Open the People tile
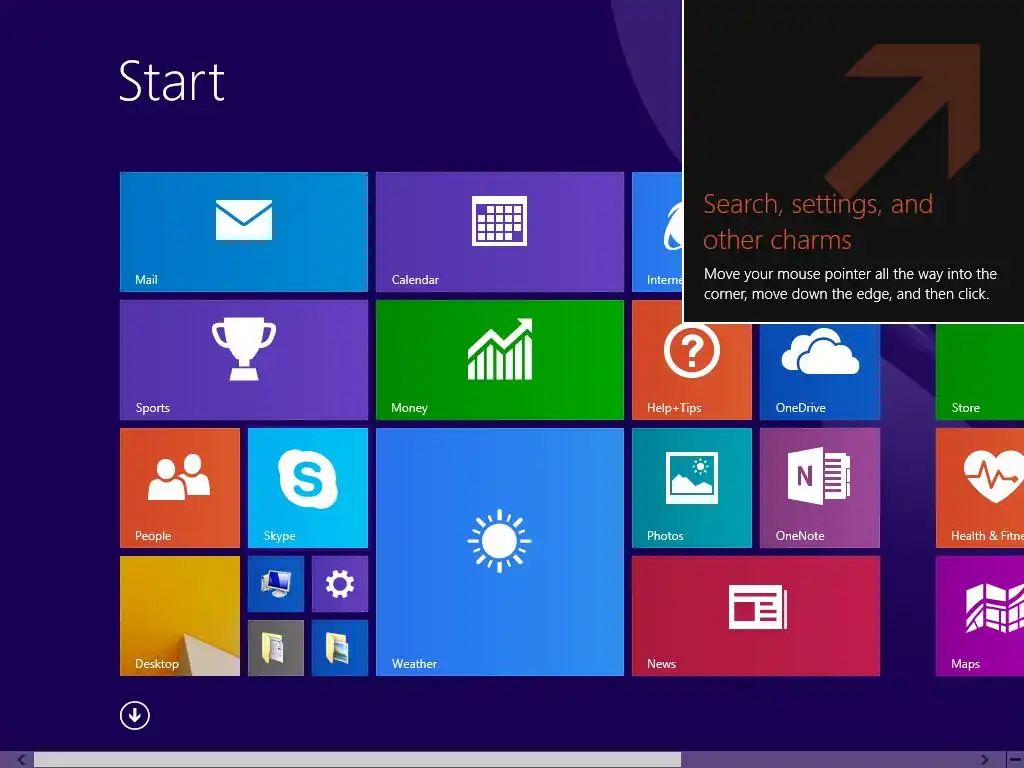 pyautogui.click(x=180, y=488)
